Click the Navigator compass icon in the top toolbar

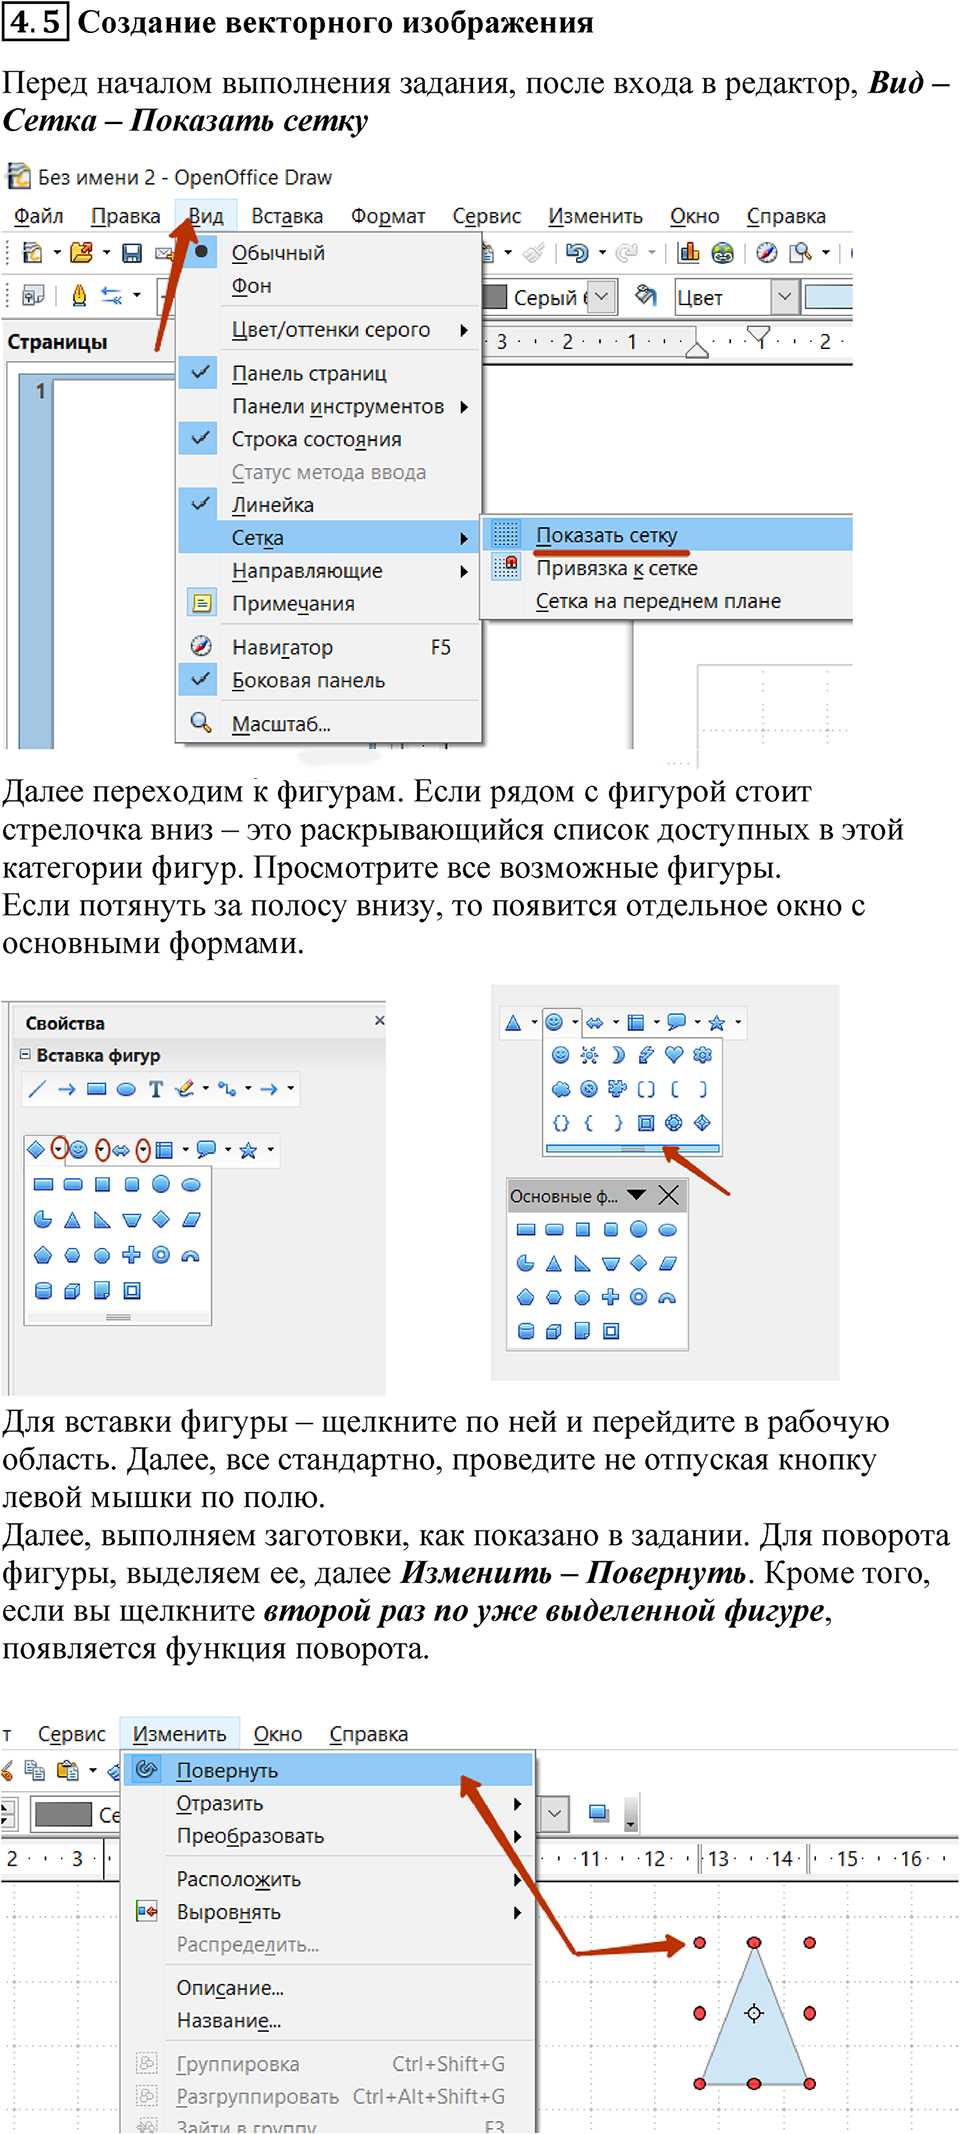[x=766, y=253]
